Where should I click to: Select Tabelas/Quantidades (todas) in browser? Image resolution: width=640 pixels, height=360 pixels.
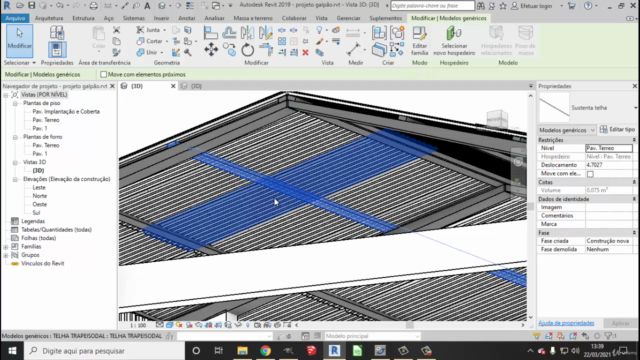pos(56,230)
